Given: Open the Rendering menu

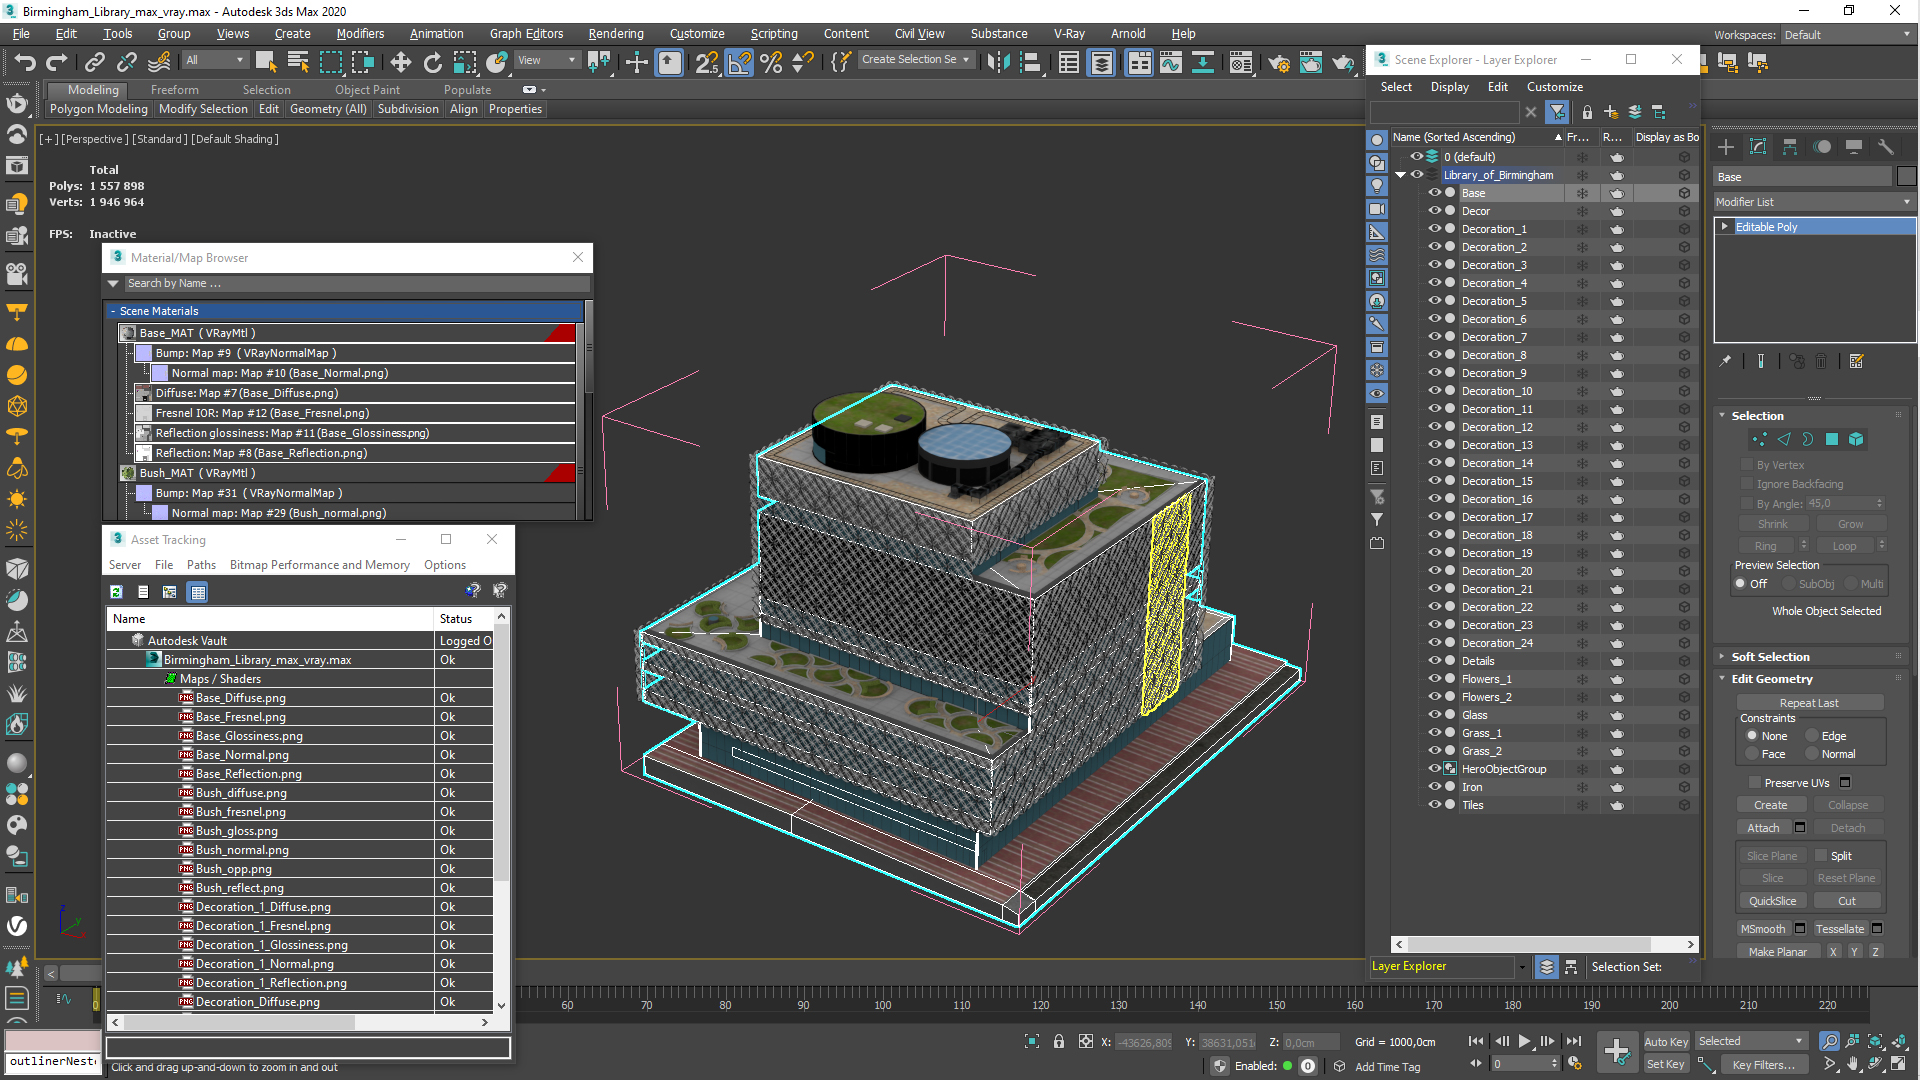Looking at the screenshot, I should coord(615,34).
